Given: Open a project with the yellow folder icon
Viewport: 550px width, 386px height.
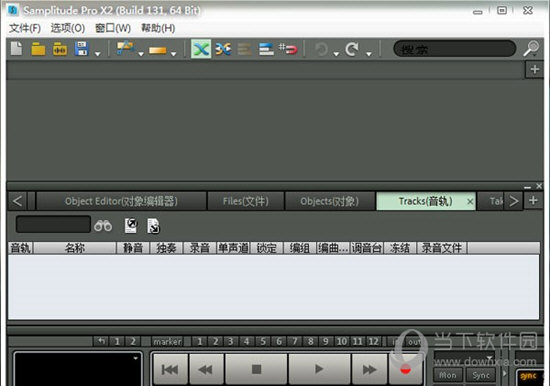Looking at the screenshot, I should (x=38, y=49).
